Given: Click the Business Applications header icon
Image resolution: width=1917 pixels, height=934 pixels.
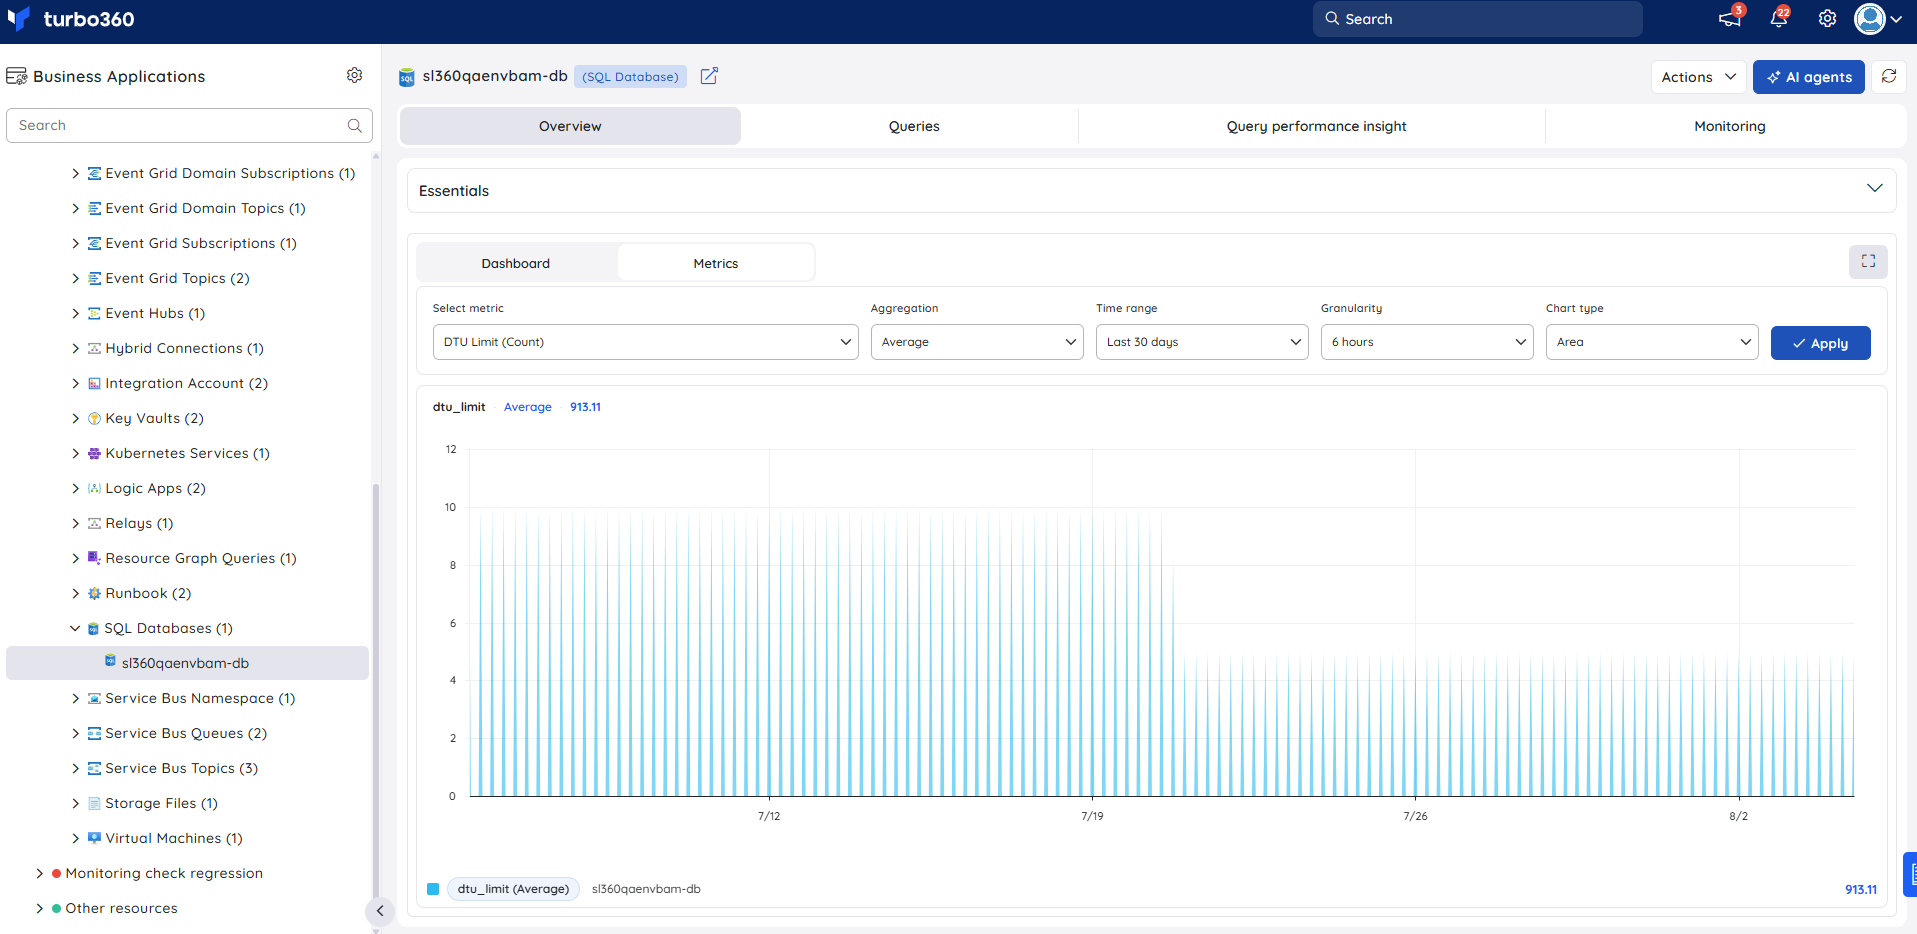Looking at the screenshot, I should pyautogui.click(x=16, y=76).
